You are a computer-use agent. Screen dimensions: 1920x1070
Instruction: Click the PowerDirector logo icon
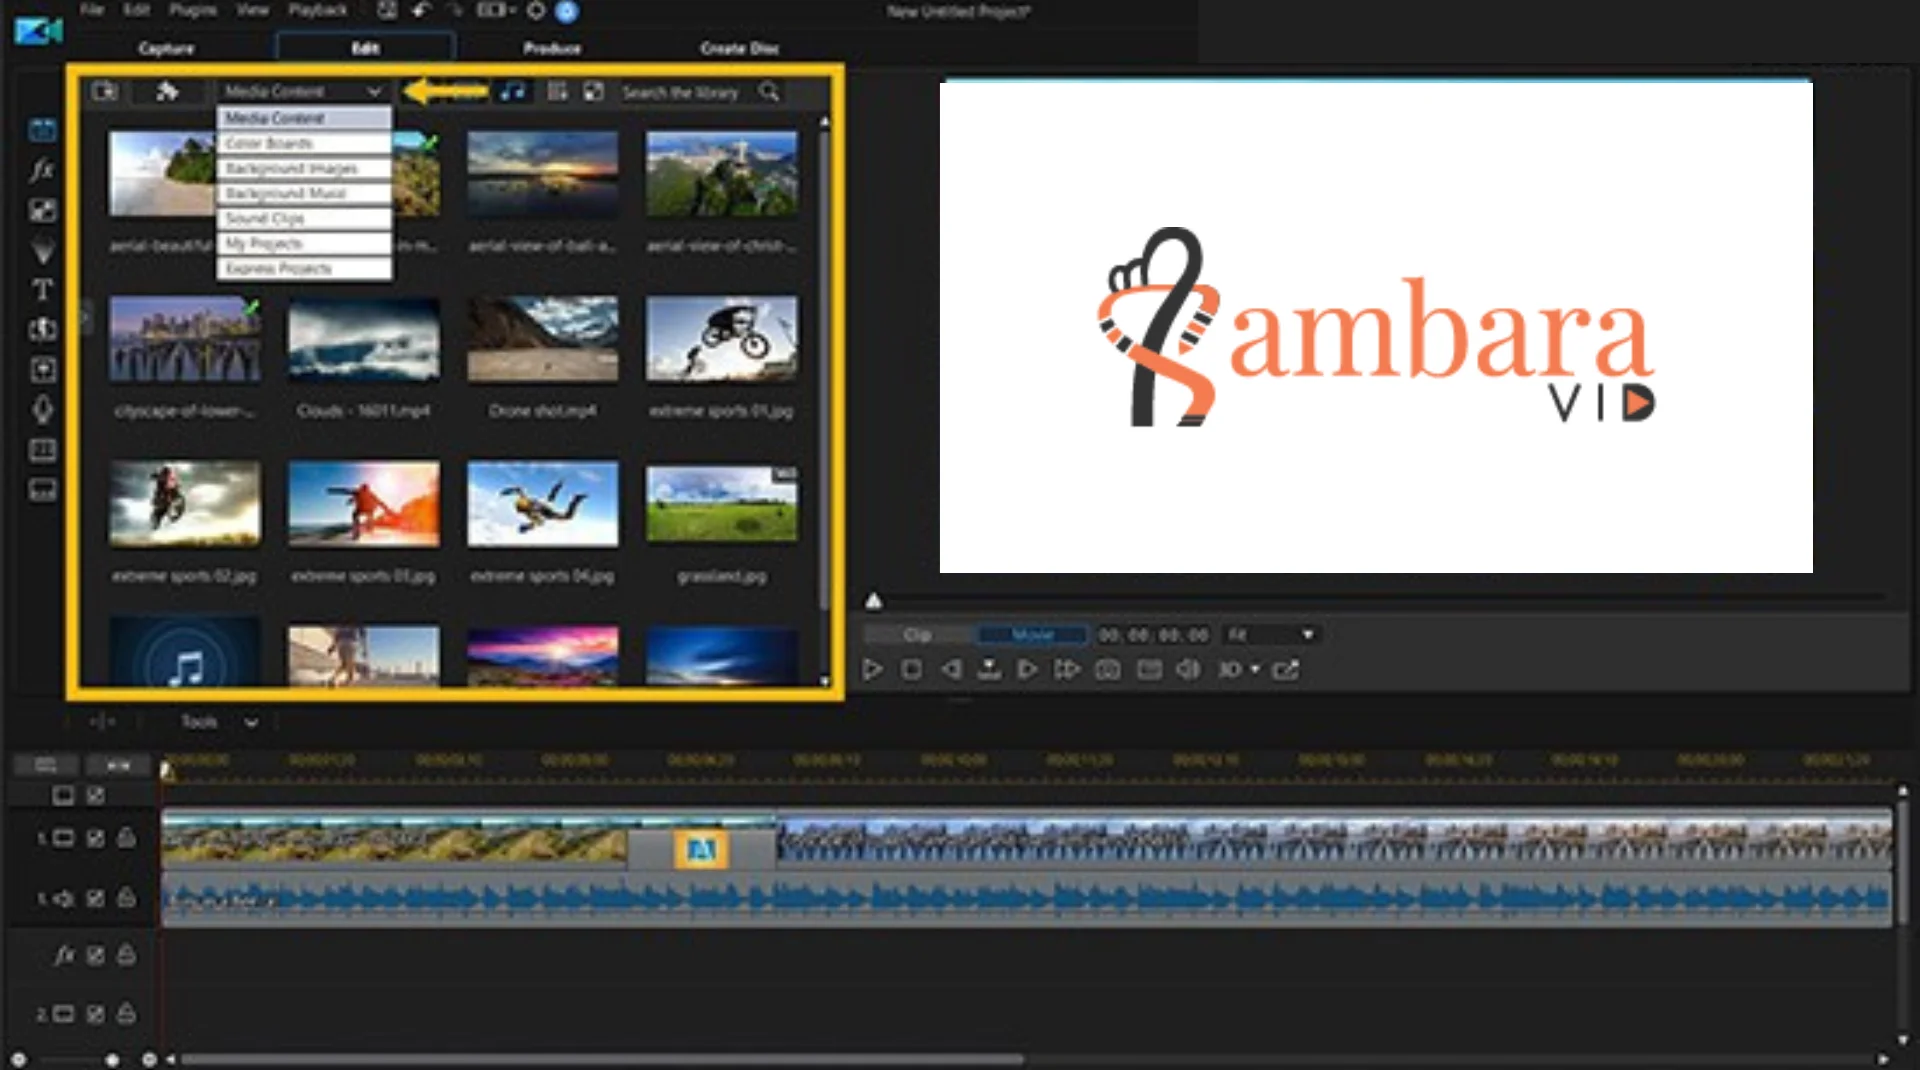tap(38, 31)
